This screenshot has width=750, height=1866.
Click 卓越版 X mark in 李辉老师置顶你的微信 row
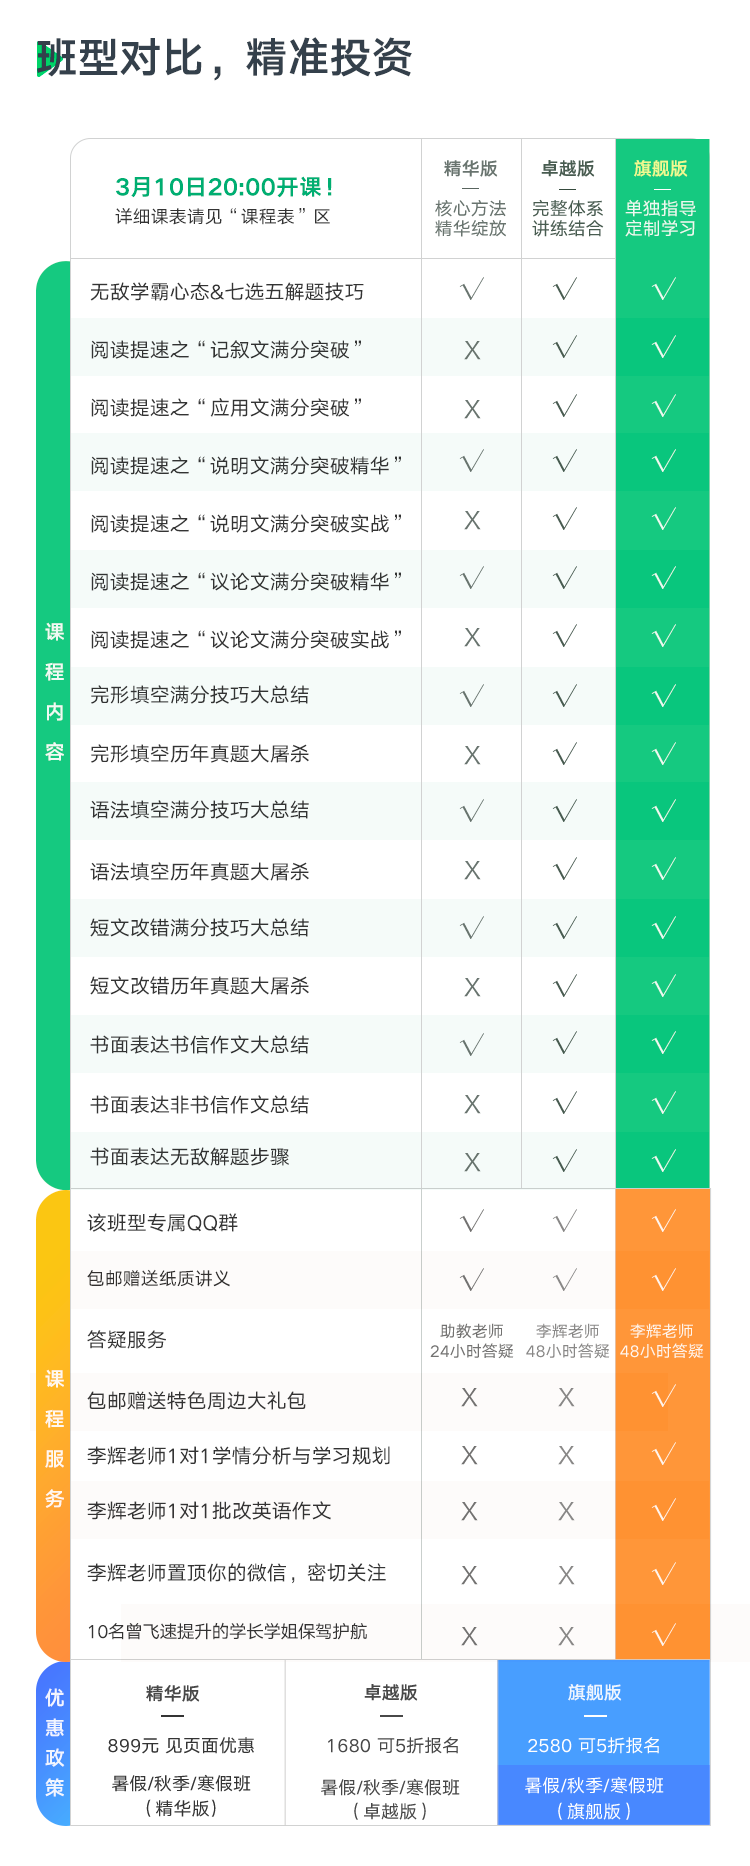click(x=566, y=1575)
